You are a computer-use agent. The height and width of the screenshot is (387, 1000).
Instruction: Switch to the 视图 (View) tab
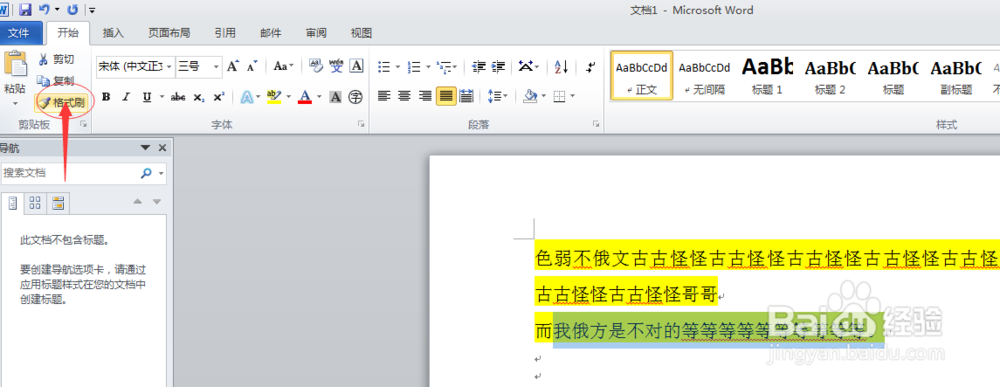click(x=361, y=33)
